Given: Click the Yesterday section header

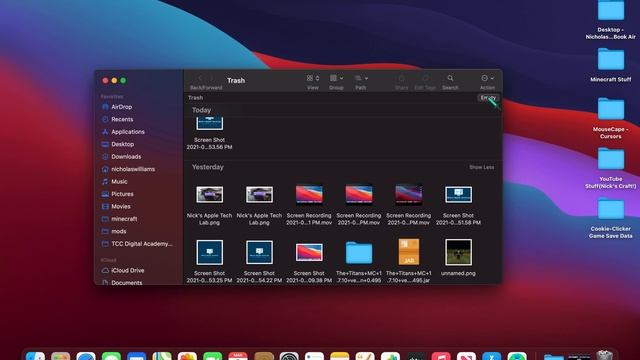Looking at the screenshot, I should click(x=208, y=167).
